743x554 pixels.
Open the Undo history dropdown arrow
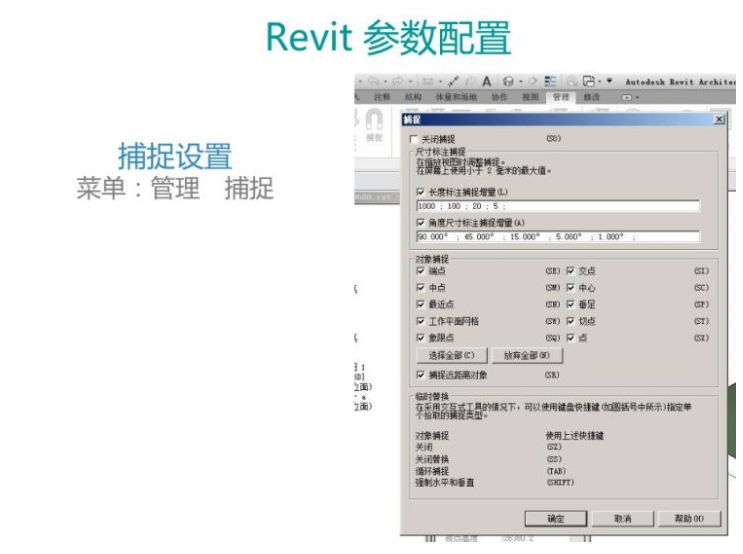pos(385,82)
